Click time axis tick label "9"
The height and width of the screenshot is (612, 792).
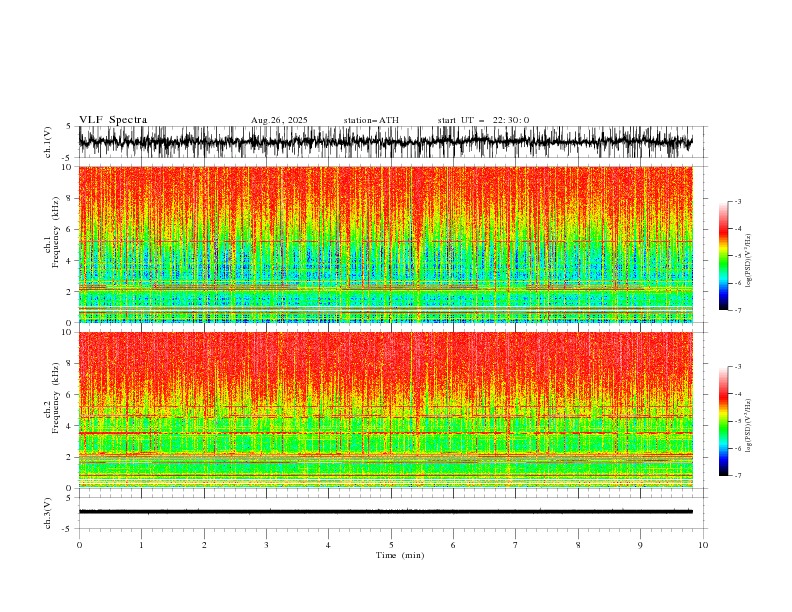point(640,545)
